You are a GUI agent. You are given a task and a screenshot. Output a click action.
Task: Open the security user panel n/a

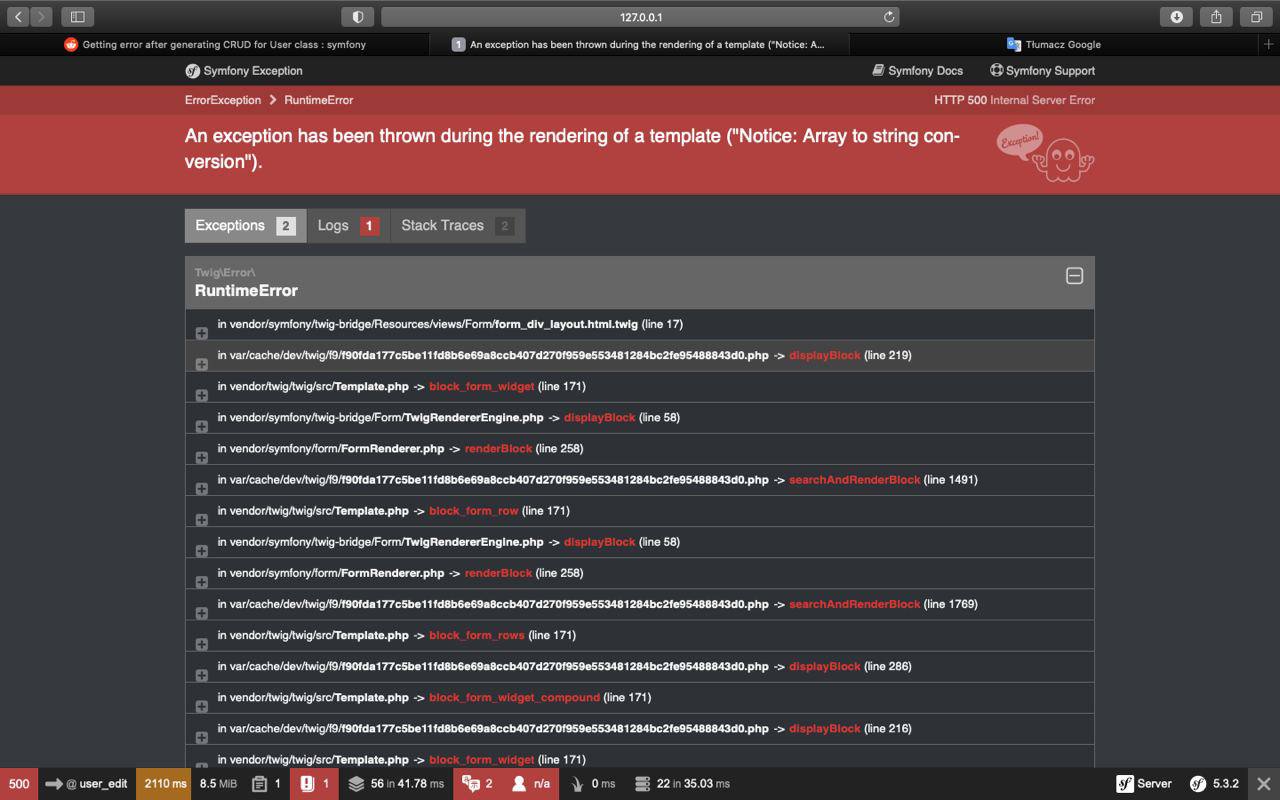531,784
